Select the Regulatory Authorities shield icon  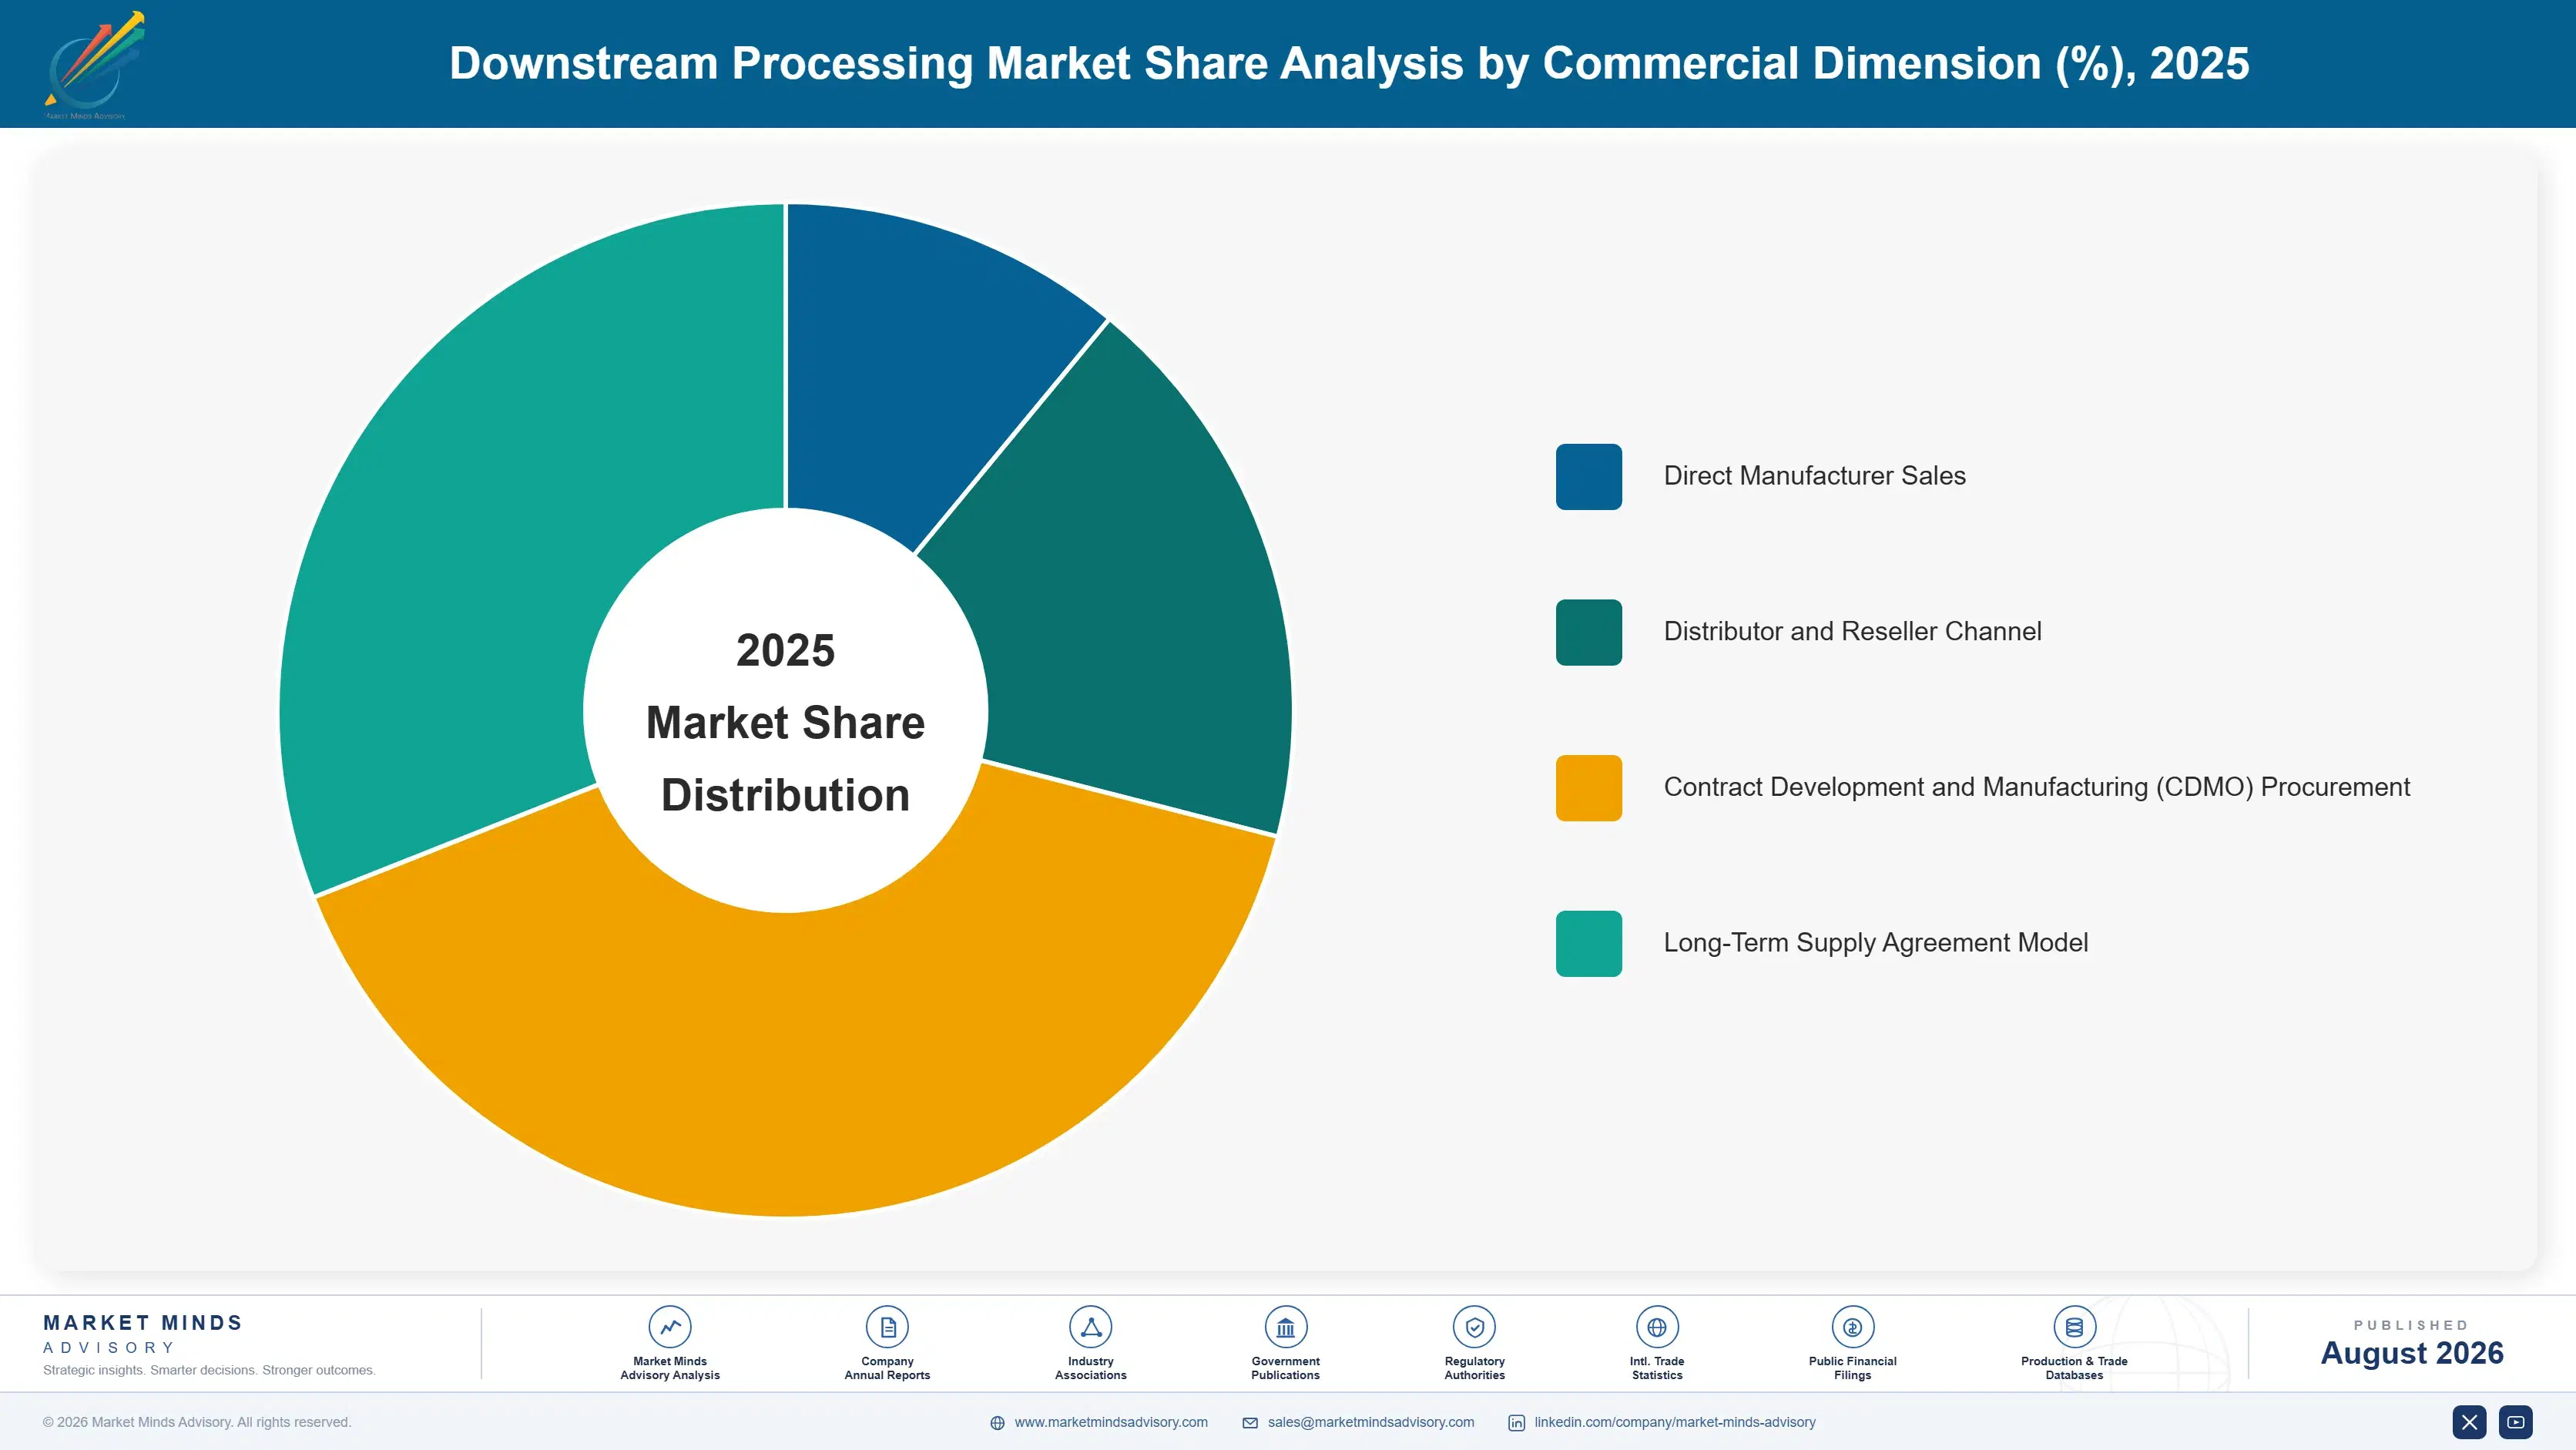(x=1474, y=1327)
